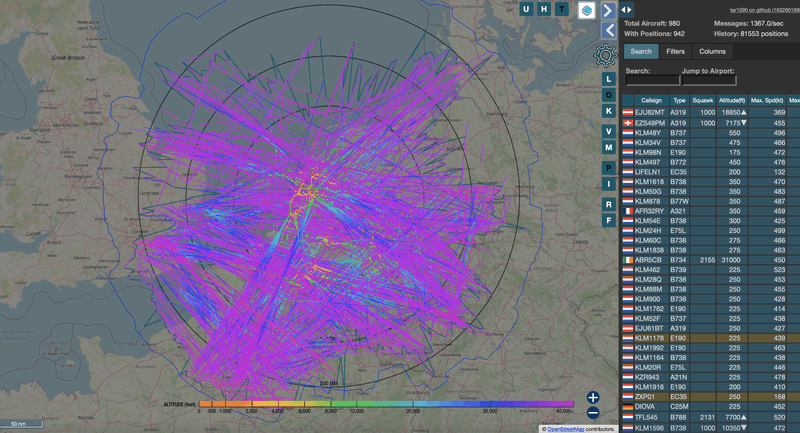Screen dimensions: 800x433
Task: Select aircraft row EZS49PM
Action: [711, 123]
